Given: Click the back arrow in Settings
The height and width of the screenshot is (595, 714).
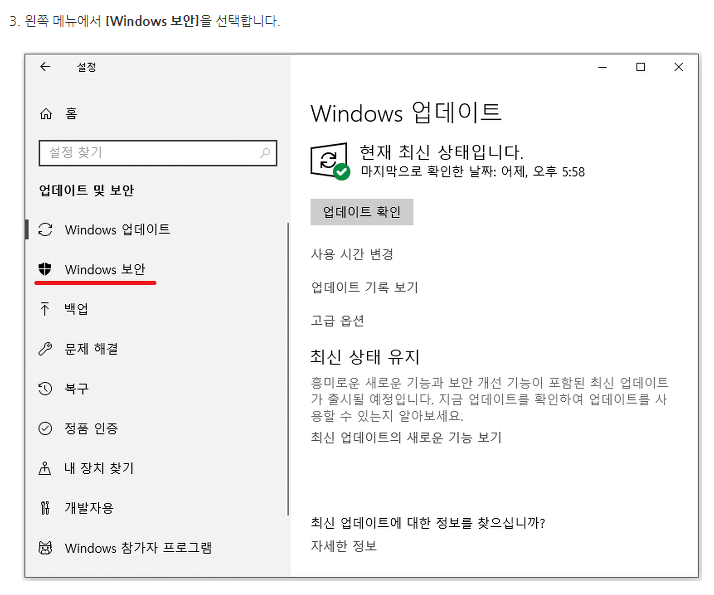Looking at the screenshot, I should pos(45,67).
